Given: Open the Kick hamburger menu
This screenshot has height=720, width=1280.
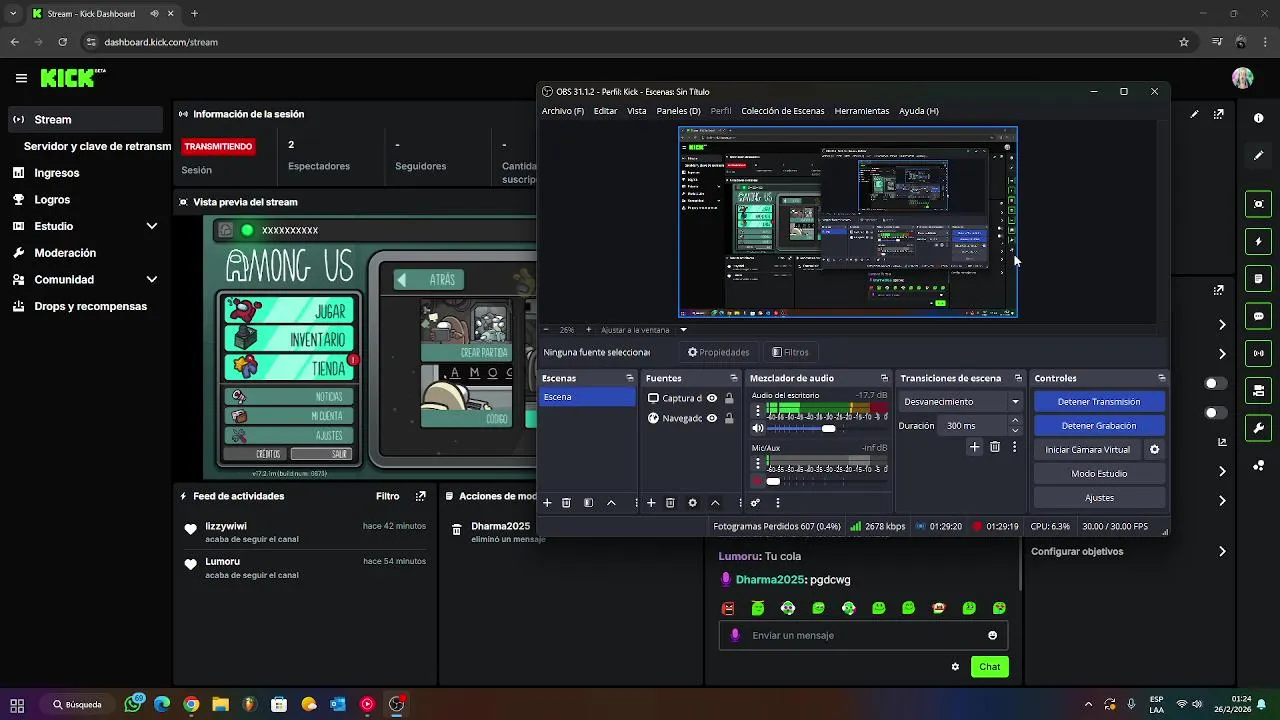Looking at the screenshot, I should point(21,78).
